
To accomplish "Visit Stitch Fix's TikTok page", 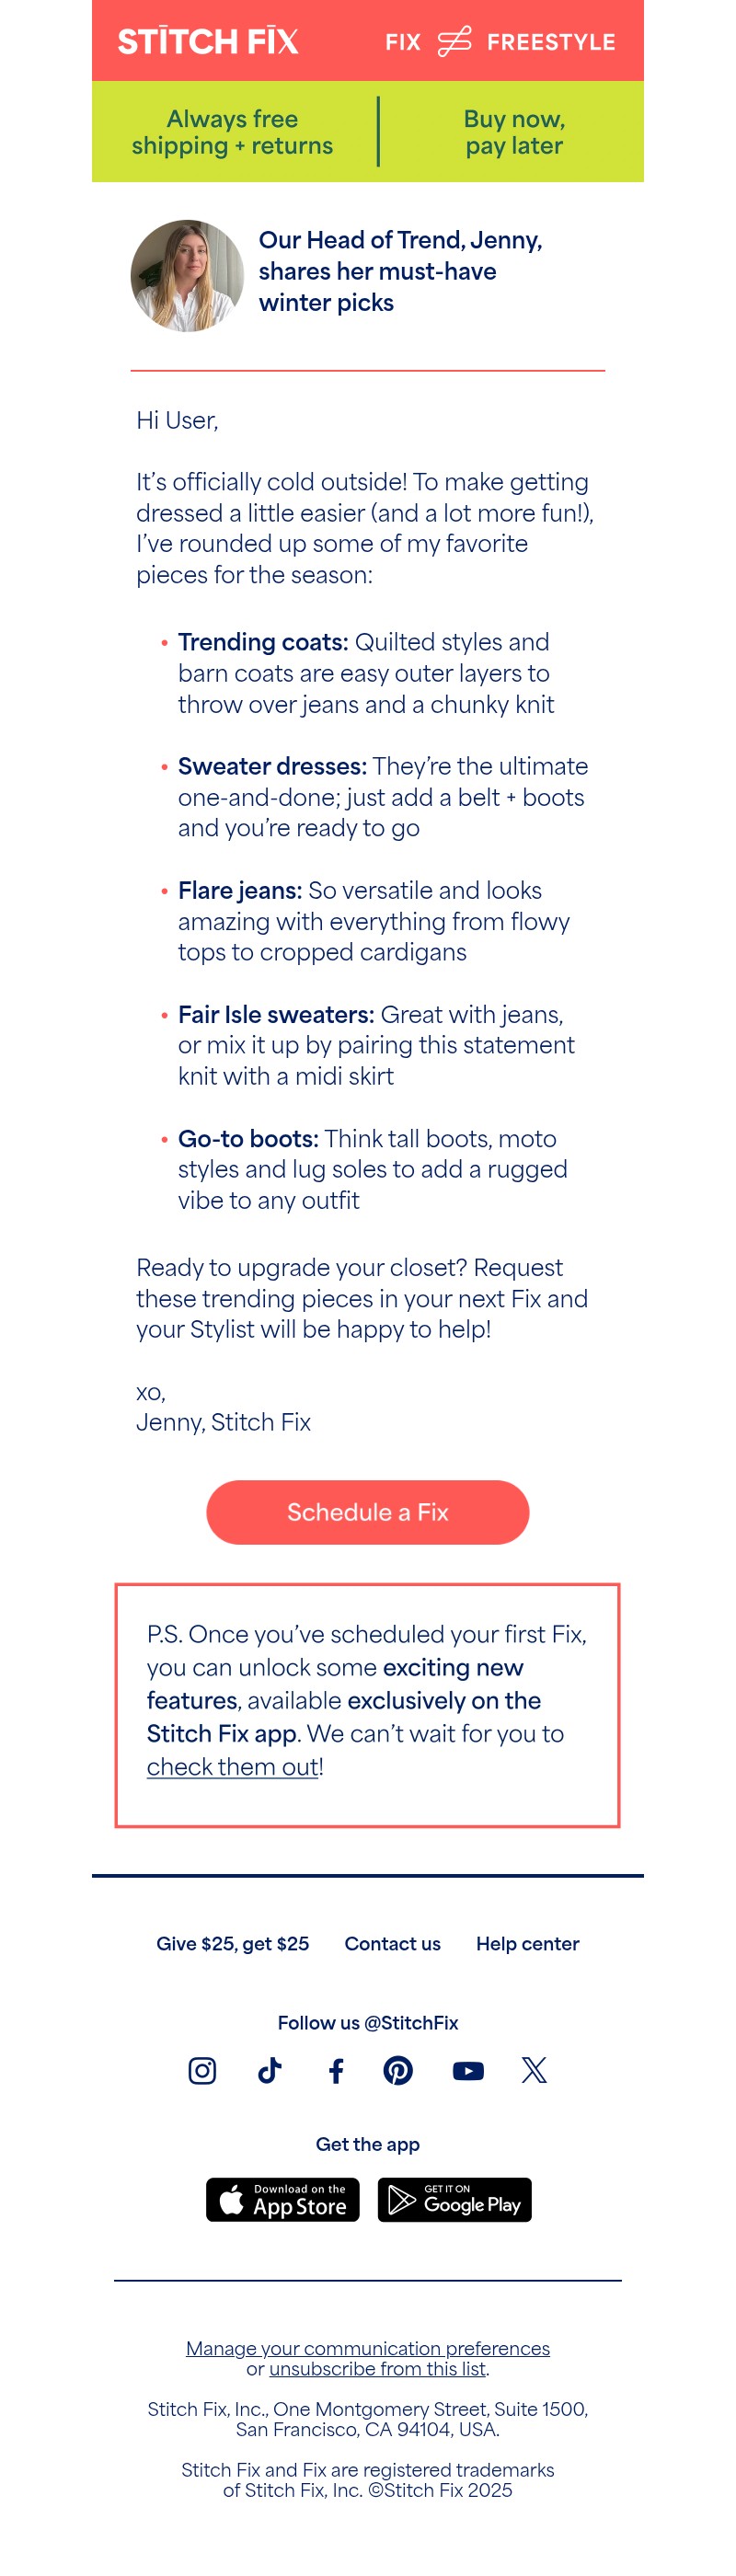I will coord(269,2071).
